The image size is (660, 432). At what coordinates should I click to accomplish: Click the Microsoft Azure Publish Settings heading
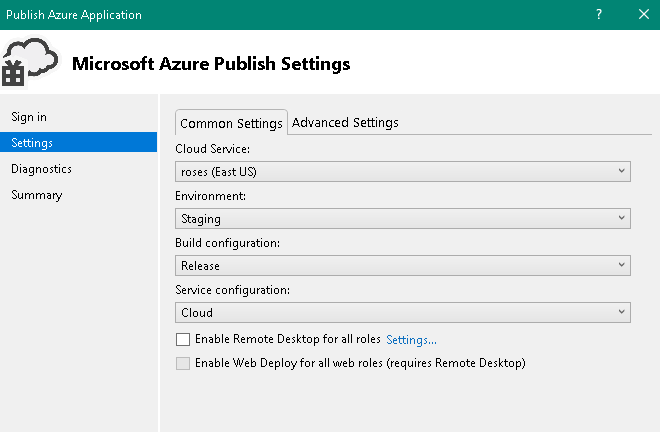pyautogui.click(x=211, y=64)
